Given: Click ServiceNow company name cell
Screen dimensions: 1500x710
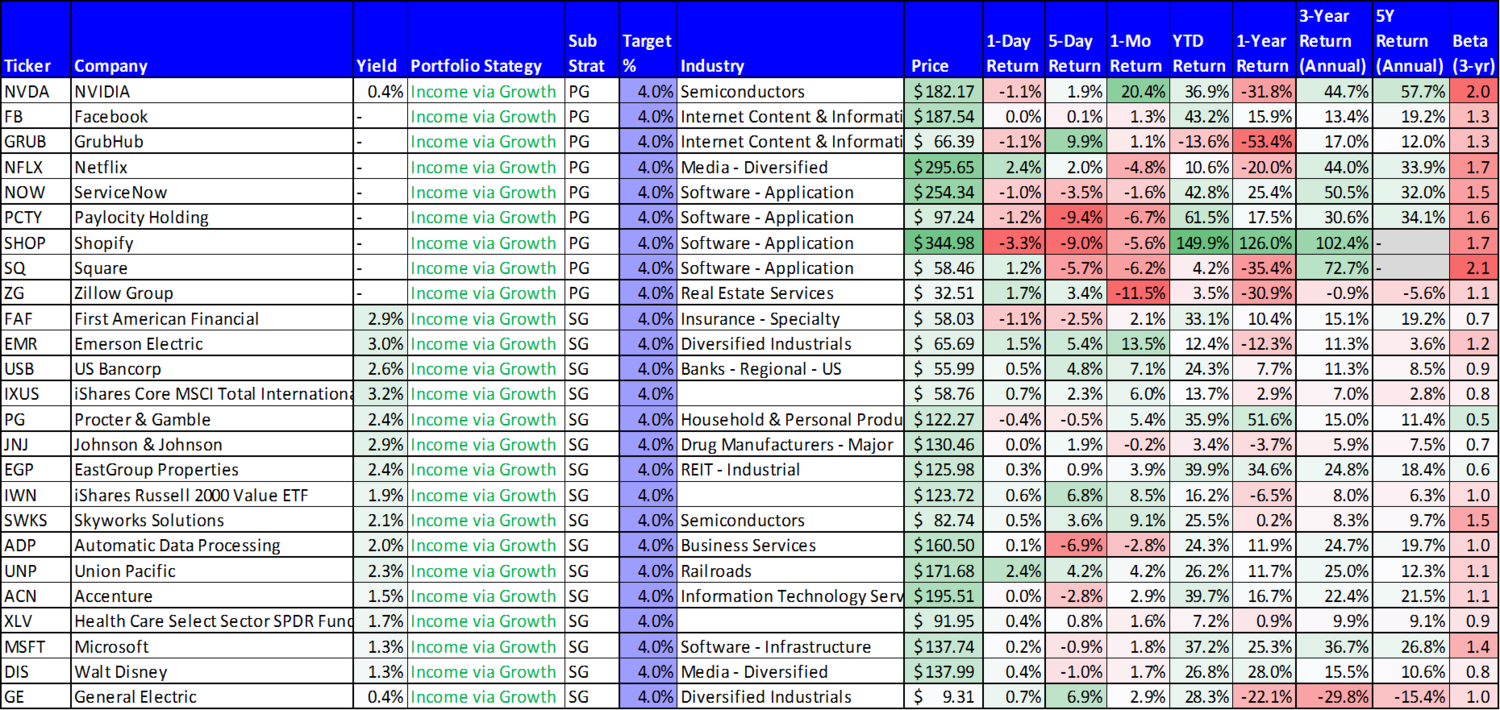Looking at the screenshot, I should point(212,192).
